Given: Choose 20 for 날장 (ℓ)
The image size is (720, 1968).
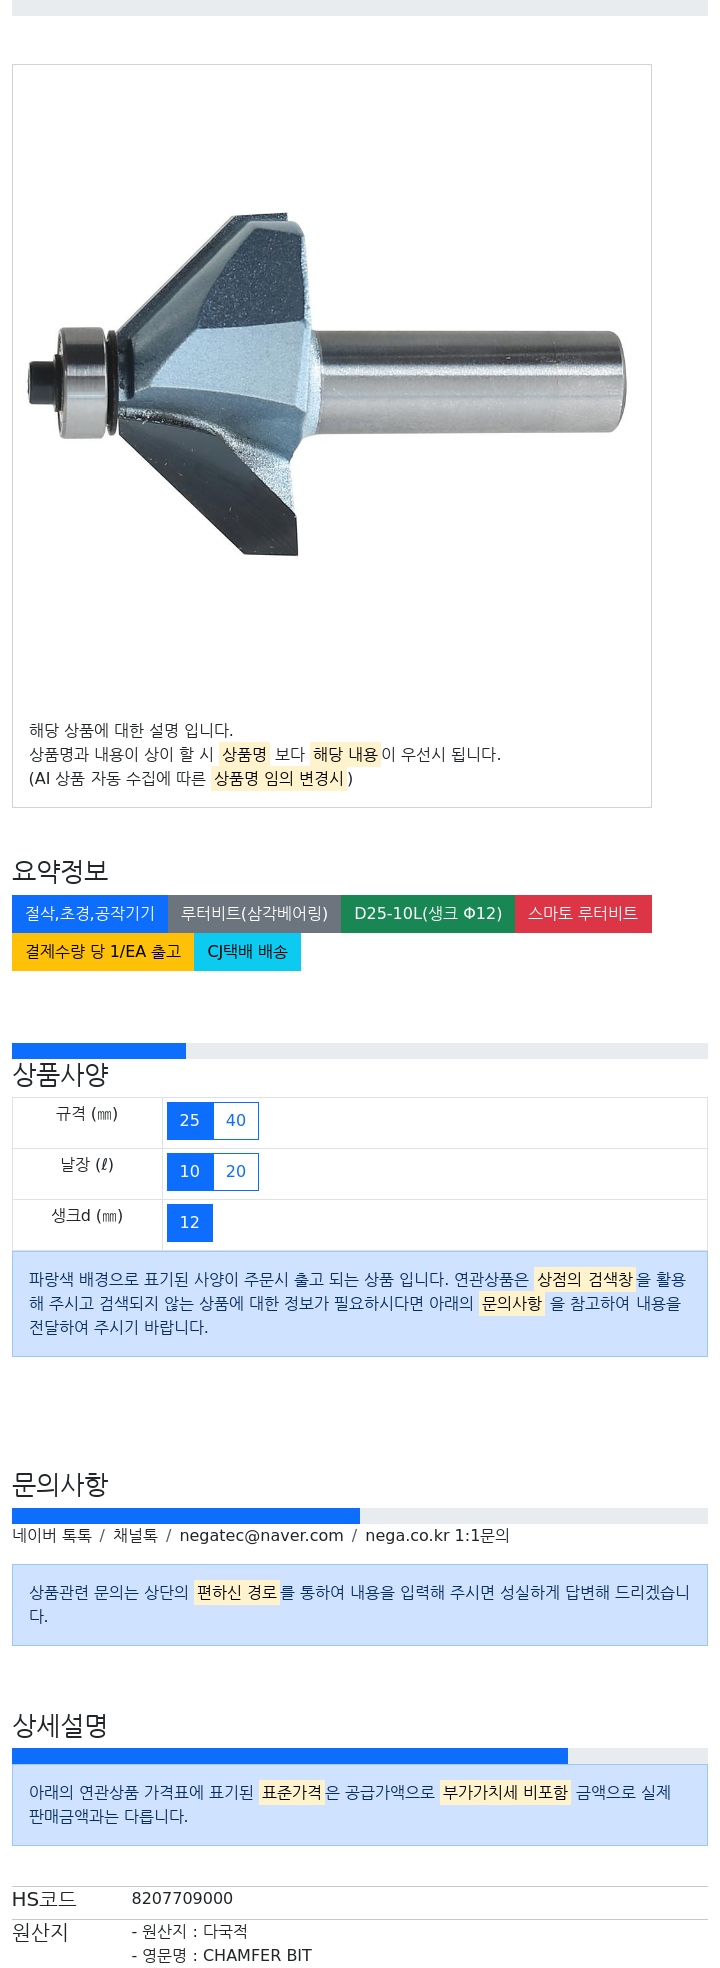Looking at the screenshot, I should (236, 1172).
